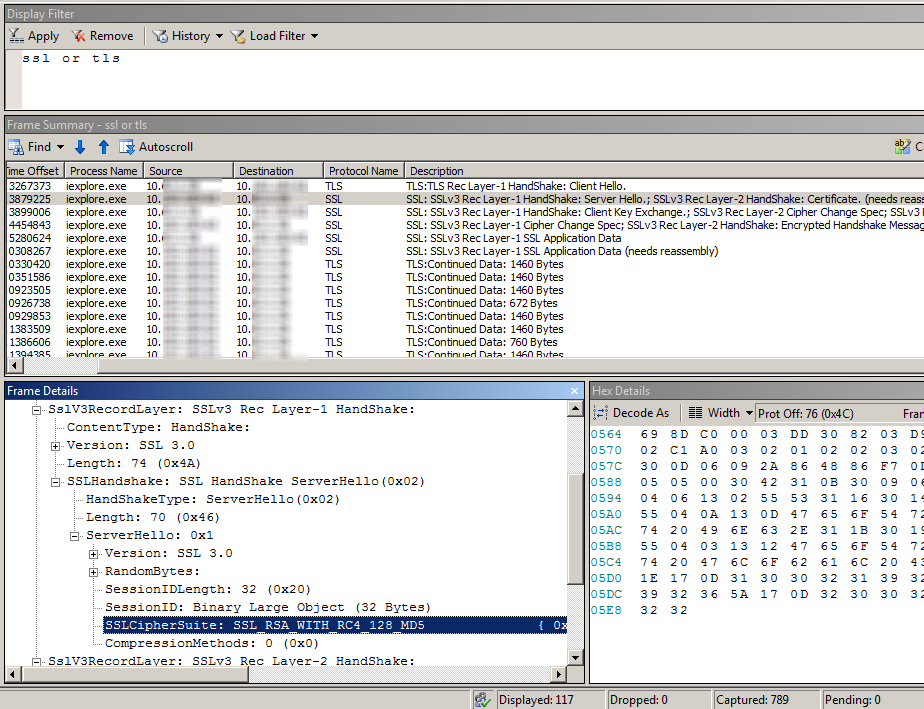The image size is (924, 709).
Task: Collapse the ServerHello tree node
Action: (x=75, y=535)
